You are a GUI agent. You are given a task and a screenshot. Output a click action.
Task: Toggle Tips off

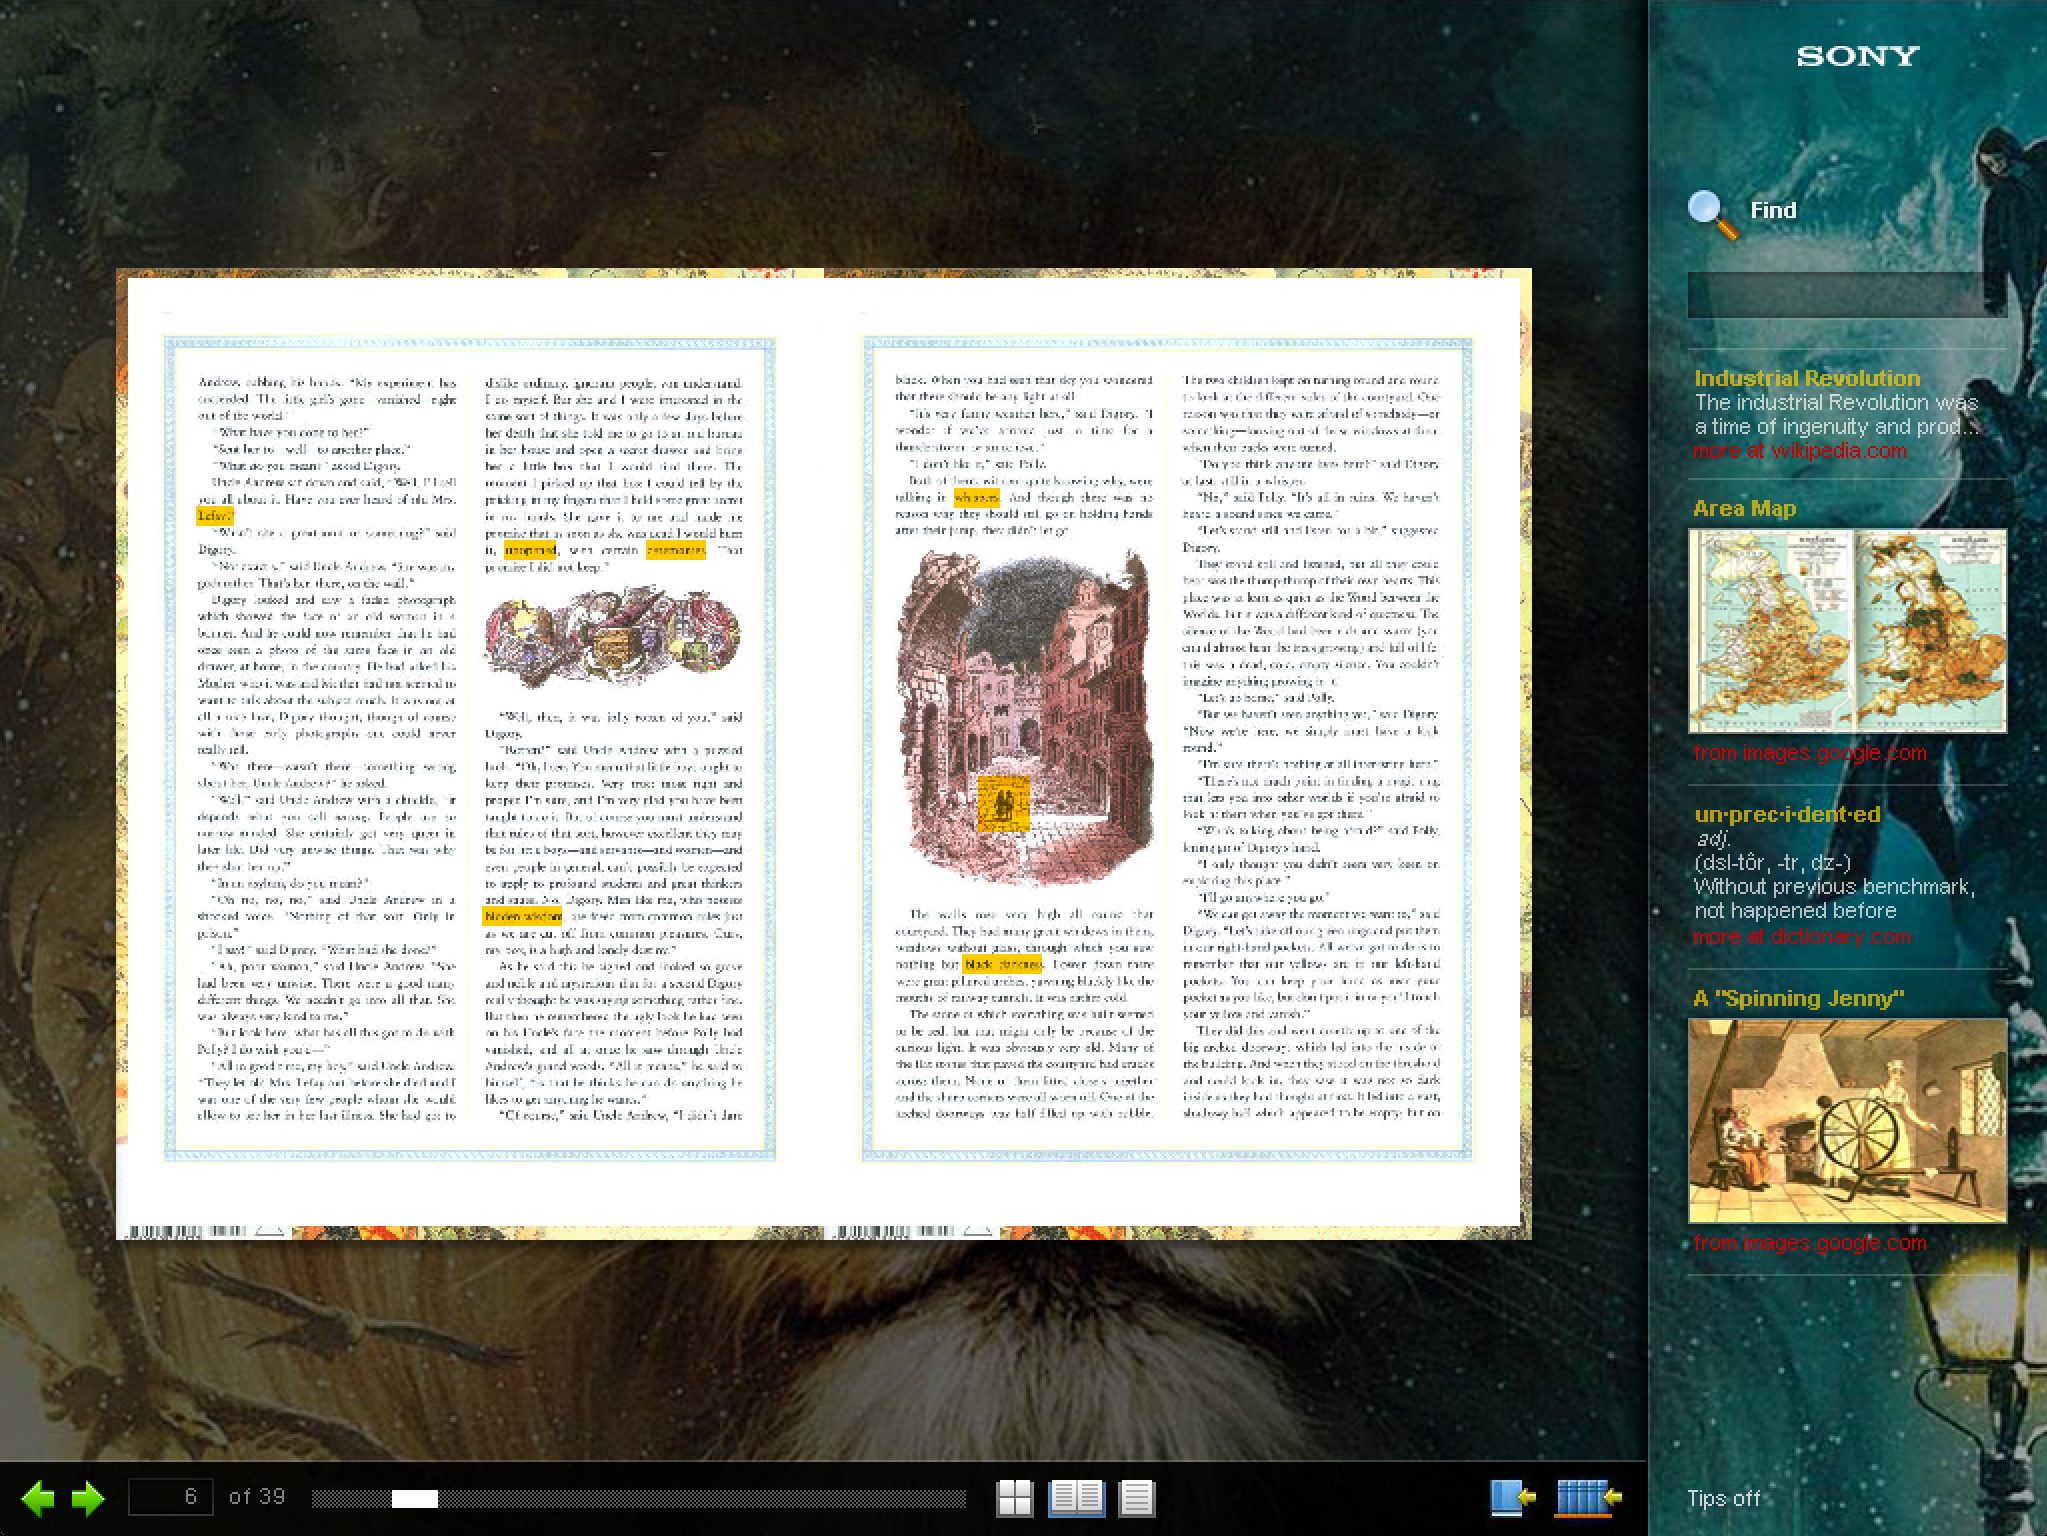click(x=1723, y=1498)
